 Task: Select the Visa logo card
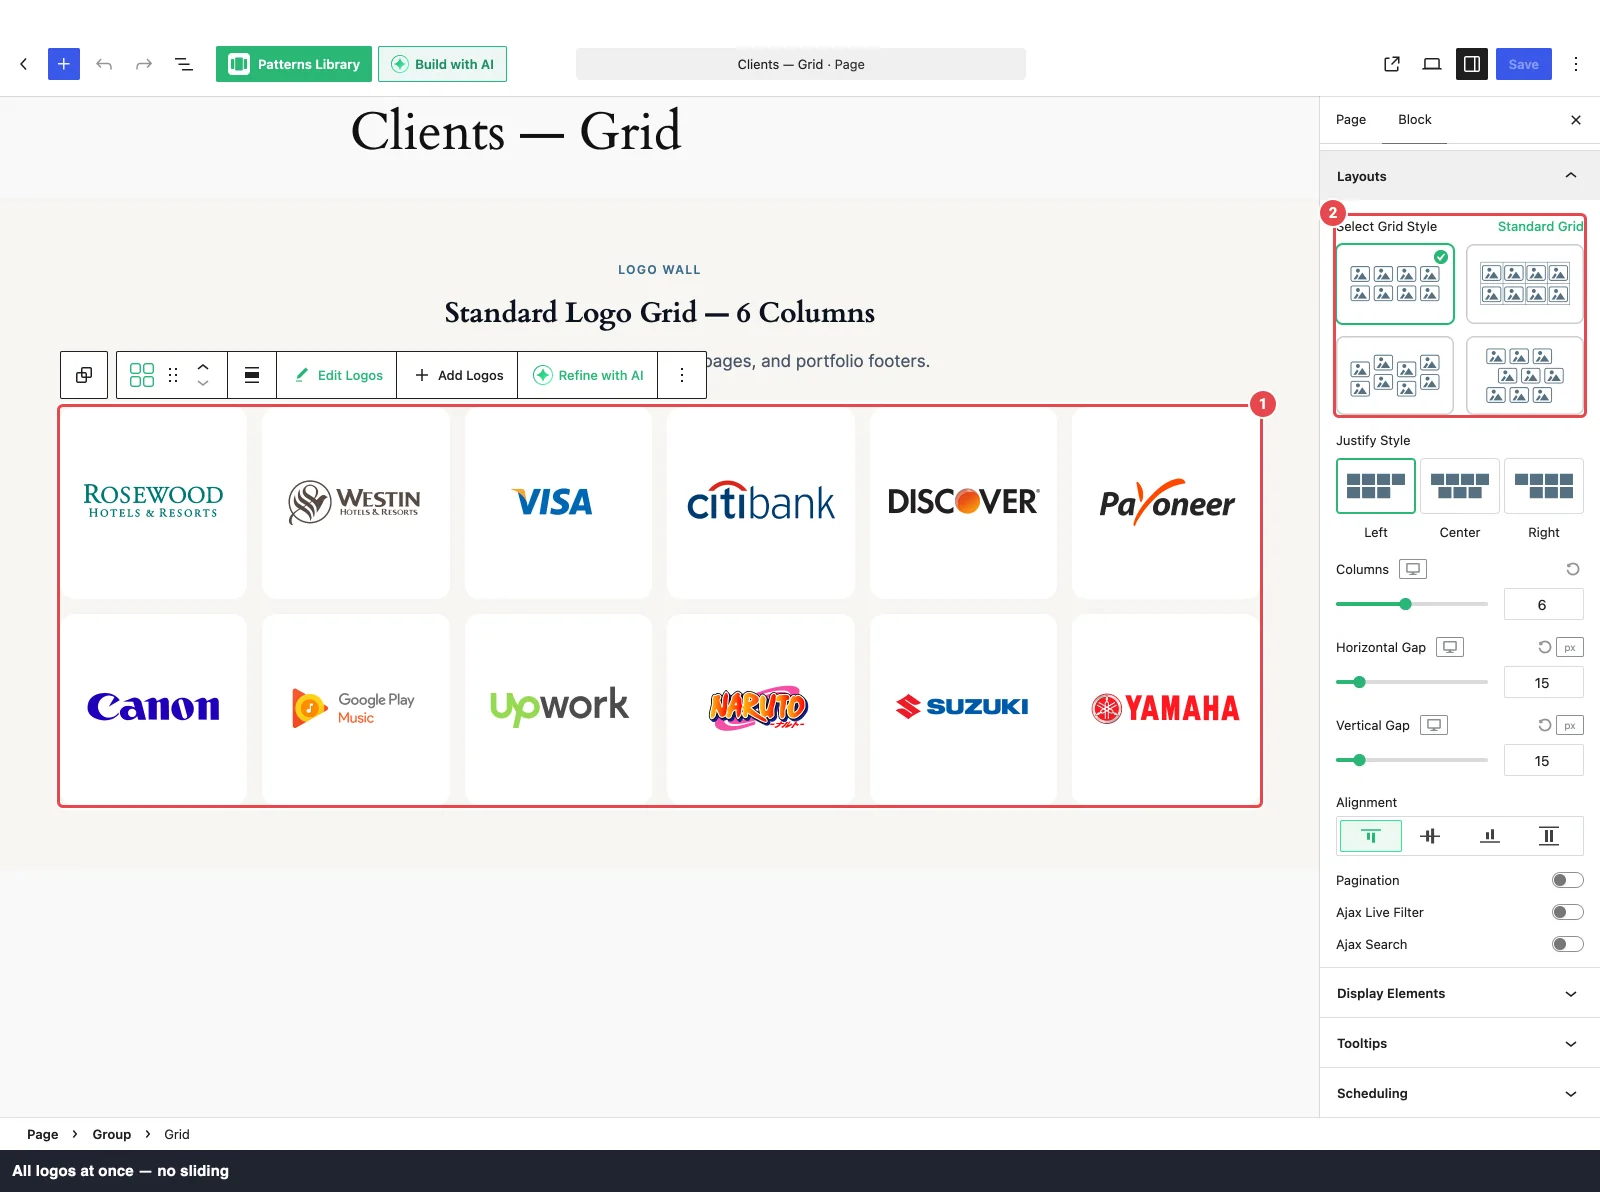coord(558,503)
